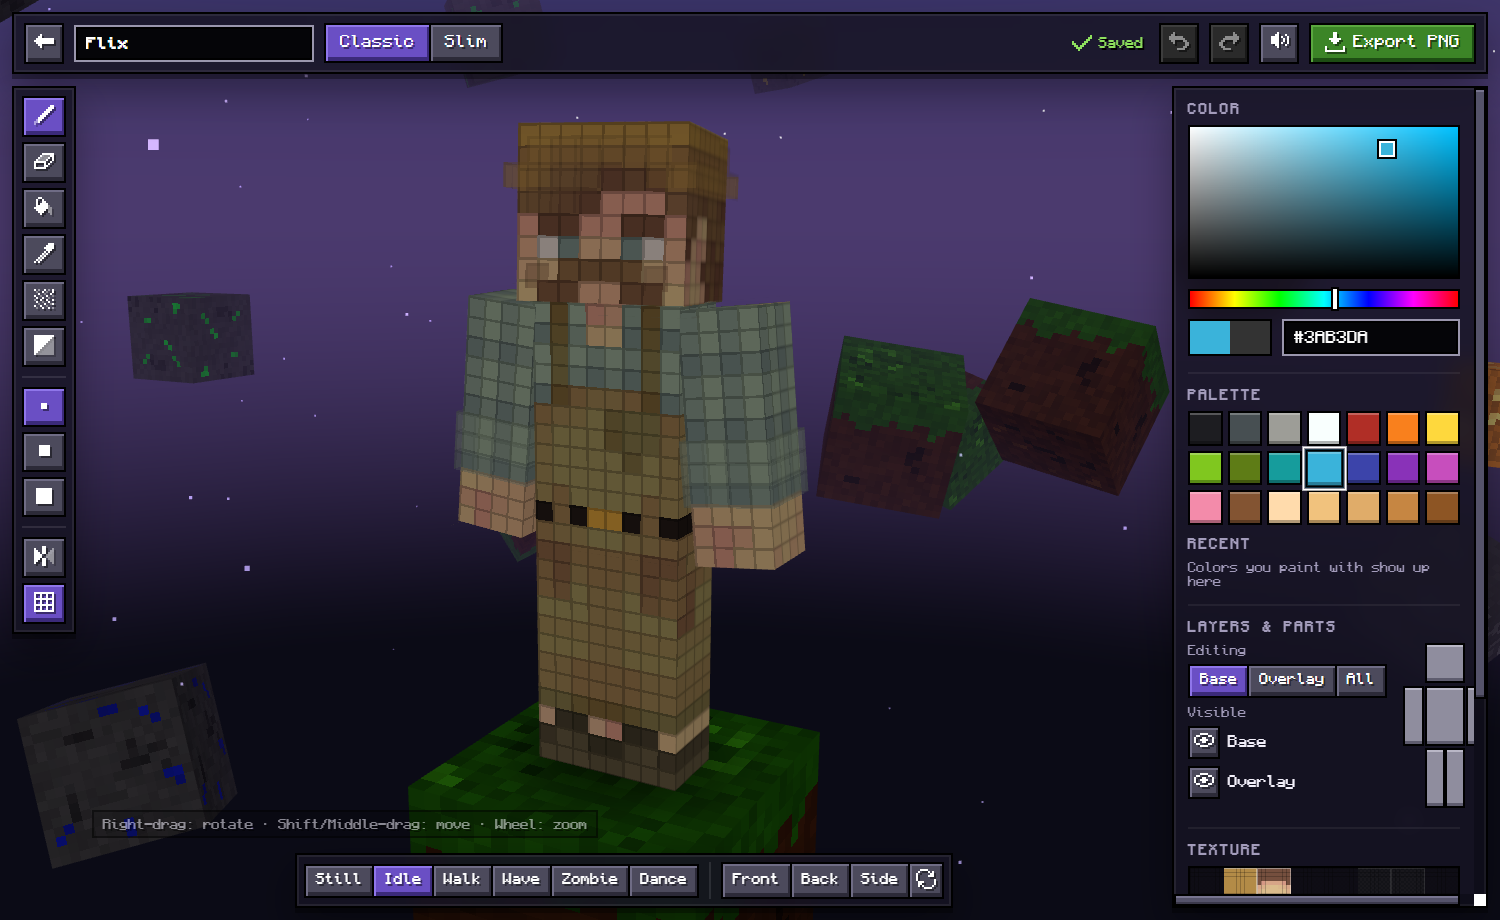Set editing layer to Base
Screen dimensions: 1500x920
(x=1218, y=680)
